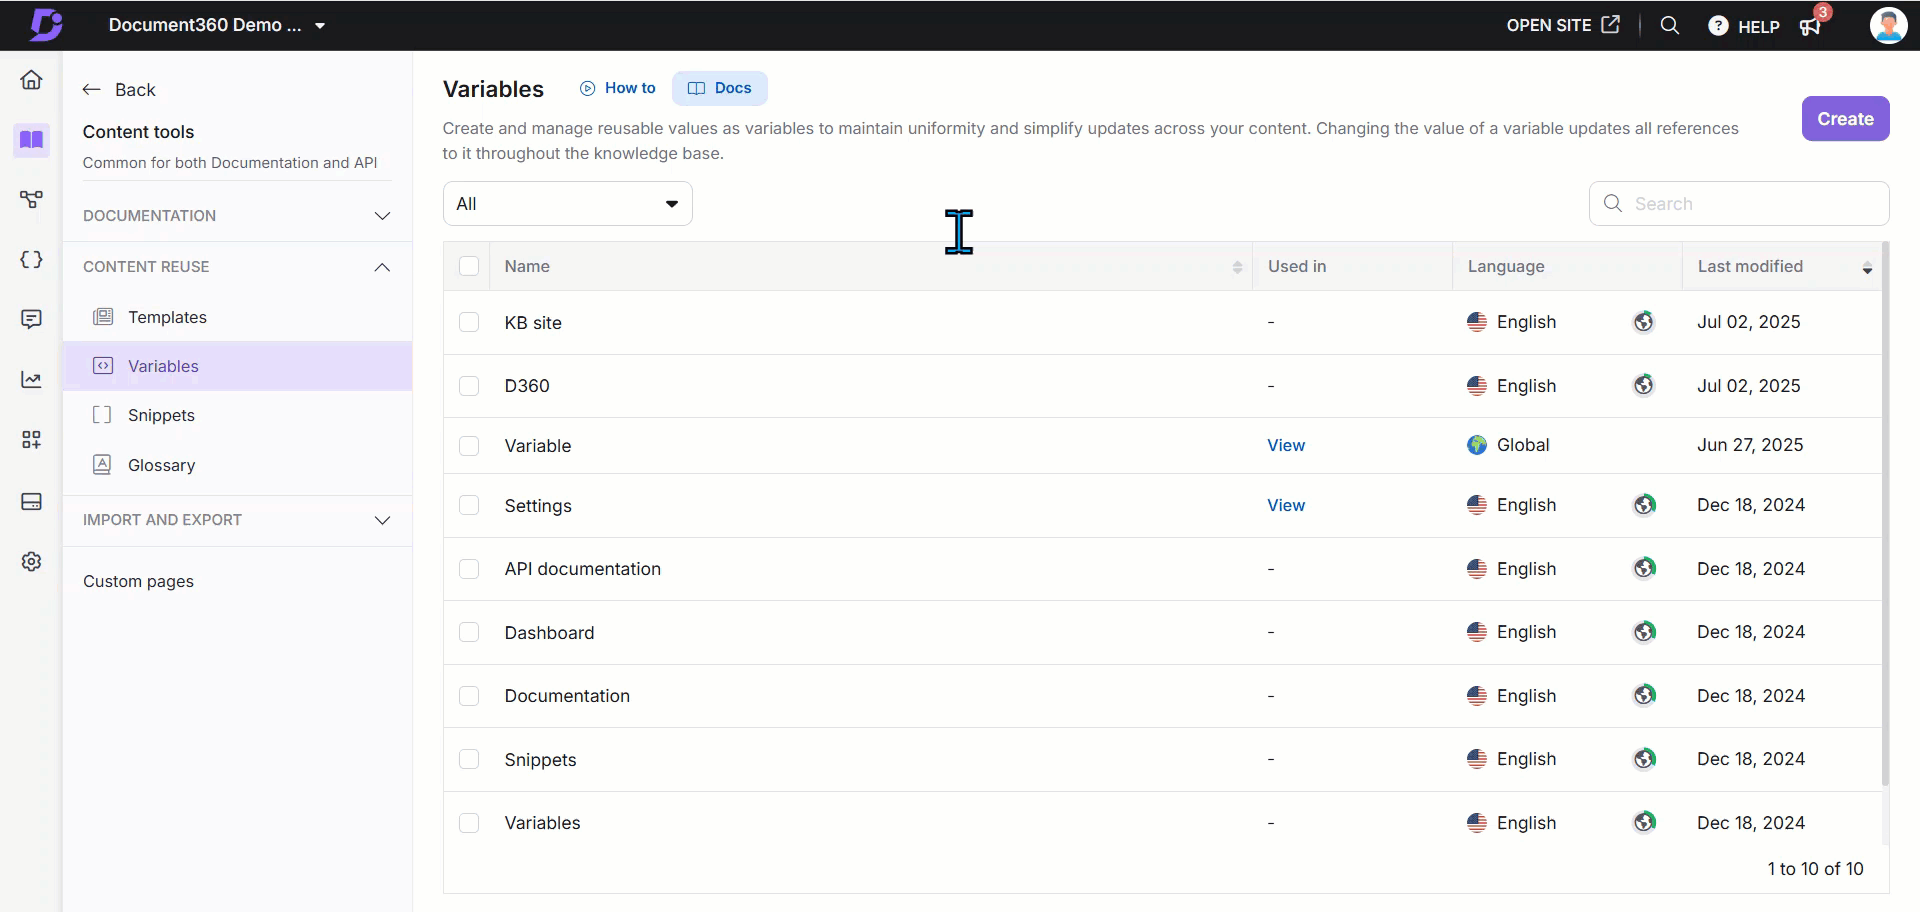
Task: Open the API documentation braces icon
Action: [x=31, y=260]
